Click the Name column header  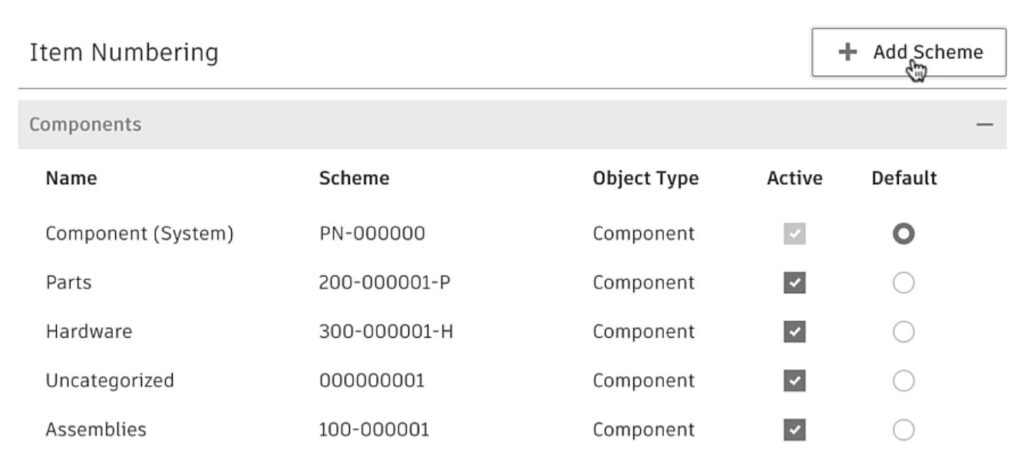[x=71, y=179]
